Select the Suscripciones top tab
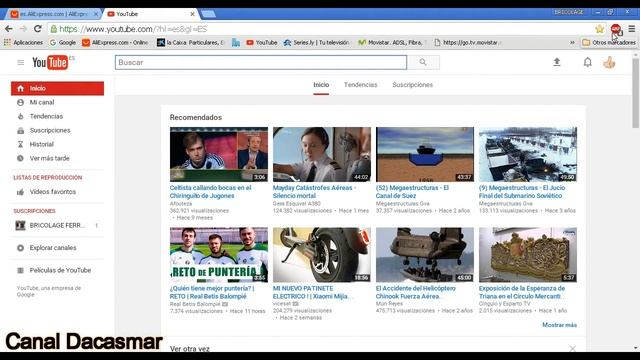 (413, 85)
